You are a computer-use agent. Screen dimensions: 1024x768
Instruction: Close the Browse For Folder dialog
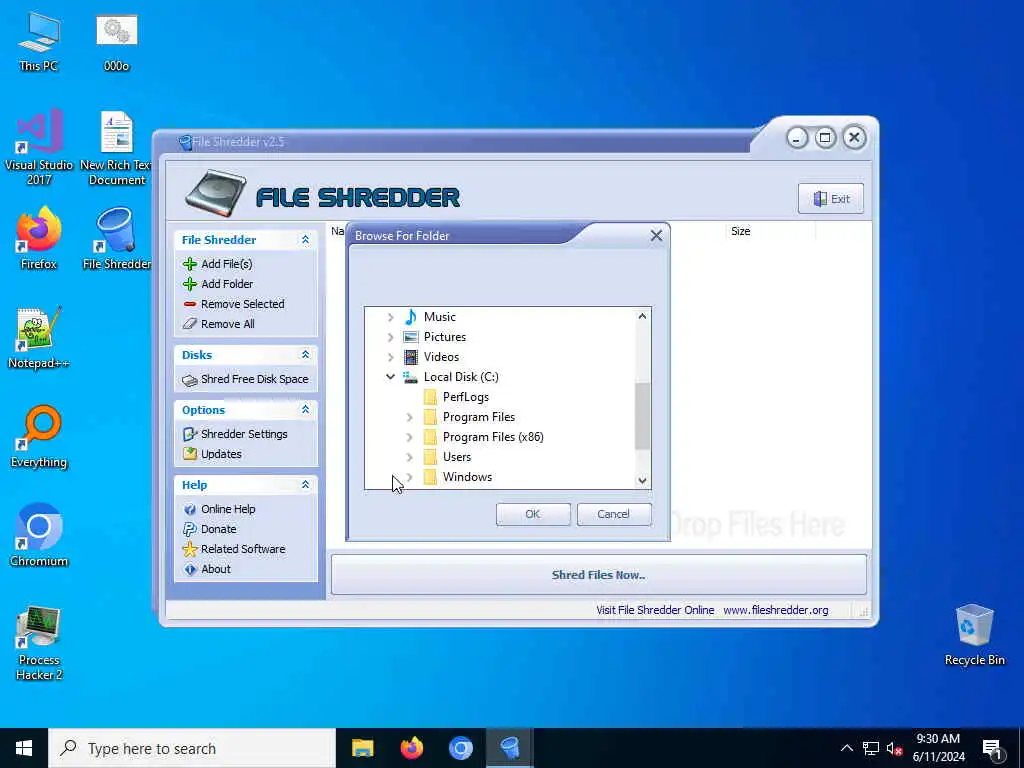(x=656, y=236)
